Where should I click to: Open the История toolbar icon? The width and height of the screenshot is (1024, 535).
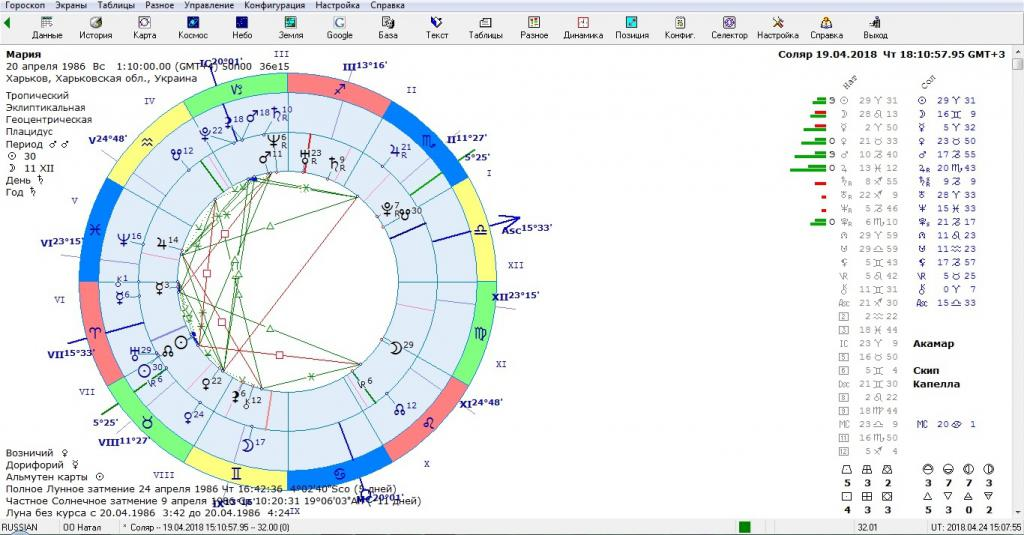(x=96, y=27)
